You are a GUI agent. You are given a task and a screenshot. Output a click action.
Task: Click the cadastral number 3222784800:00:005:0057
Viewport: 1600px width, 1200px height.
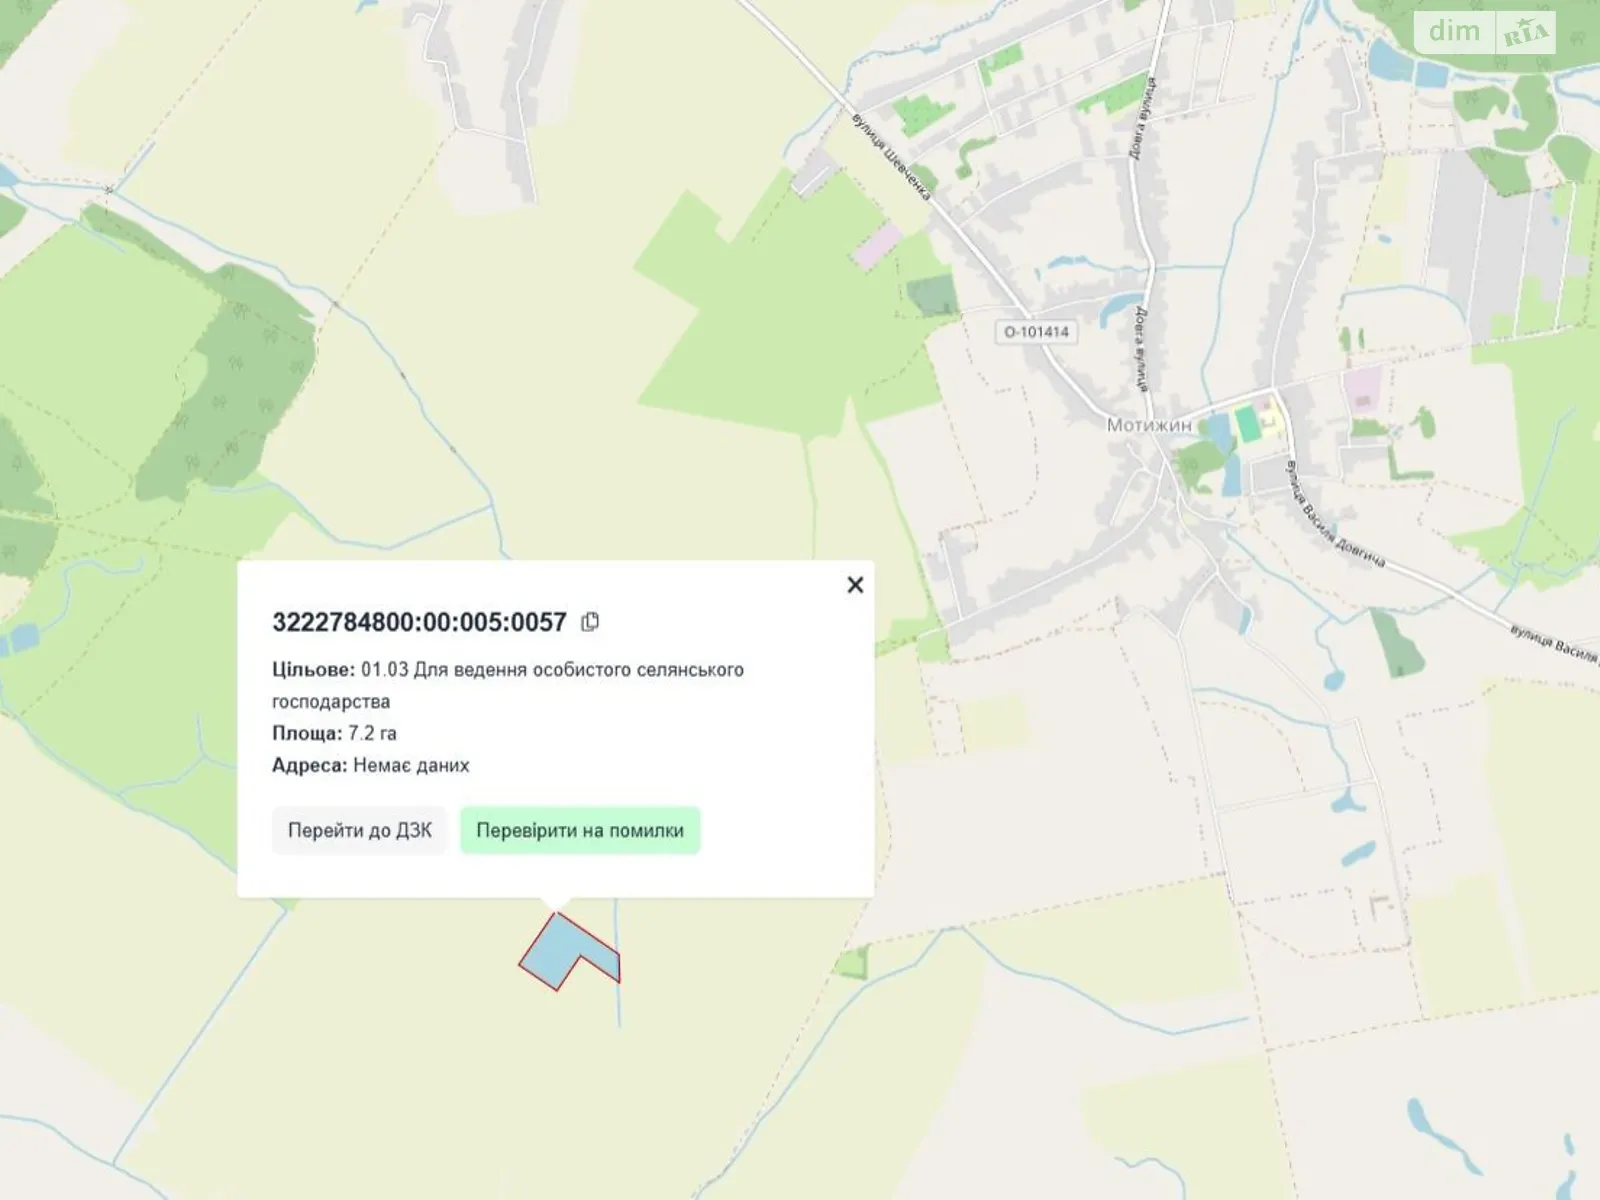coord(419,622)
